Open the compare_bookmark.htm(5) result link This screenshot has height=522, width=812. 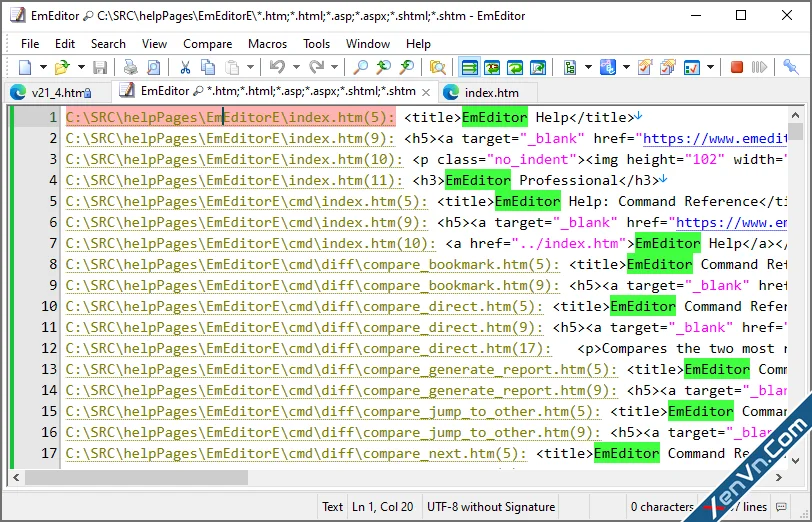pyautogui.click(x=312, y=265)
